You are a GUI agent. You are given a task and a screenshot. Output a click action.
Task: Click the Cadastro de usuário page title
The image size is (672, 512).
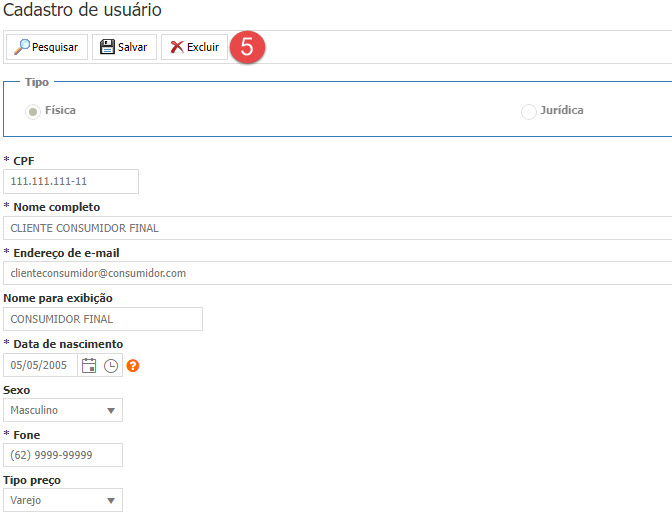(x=82, y=10)
